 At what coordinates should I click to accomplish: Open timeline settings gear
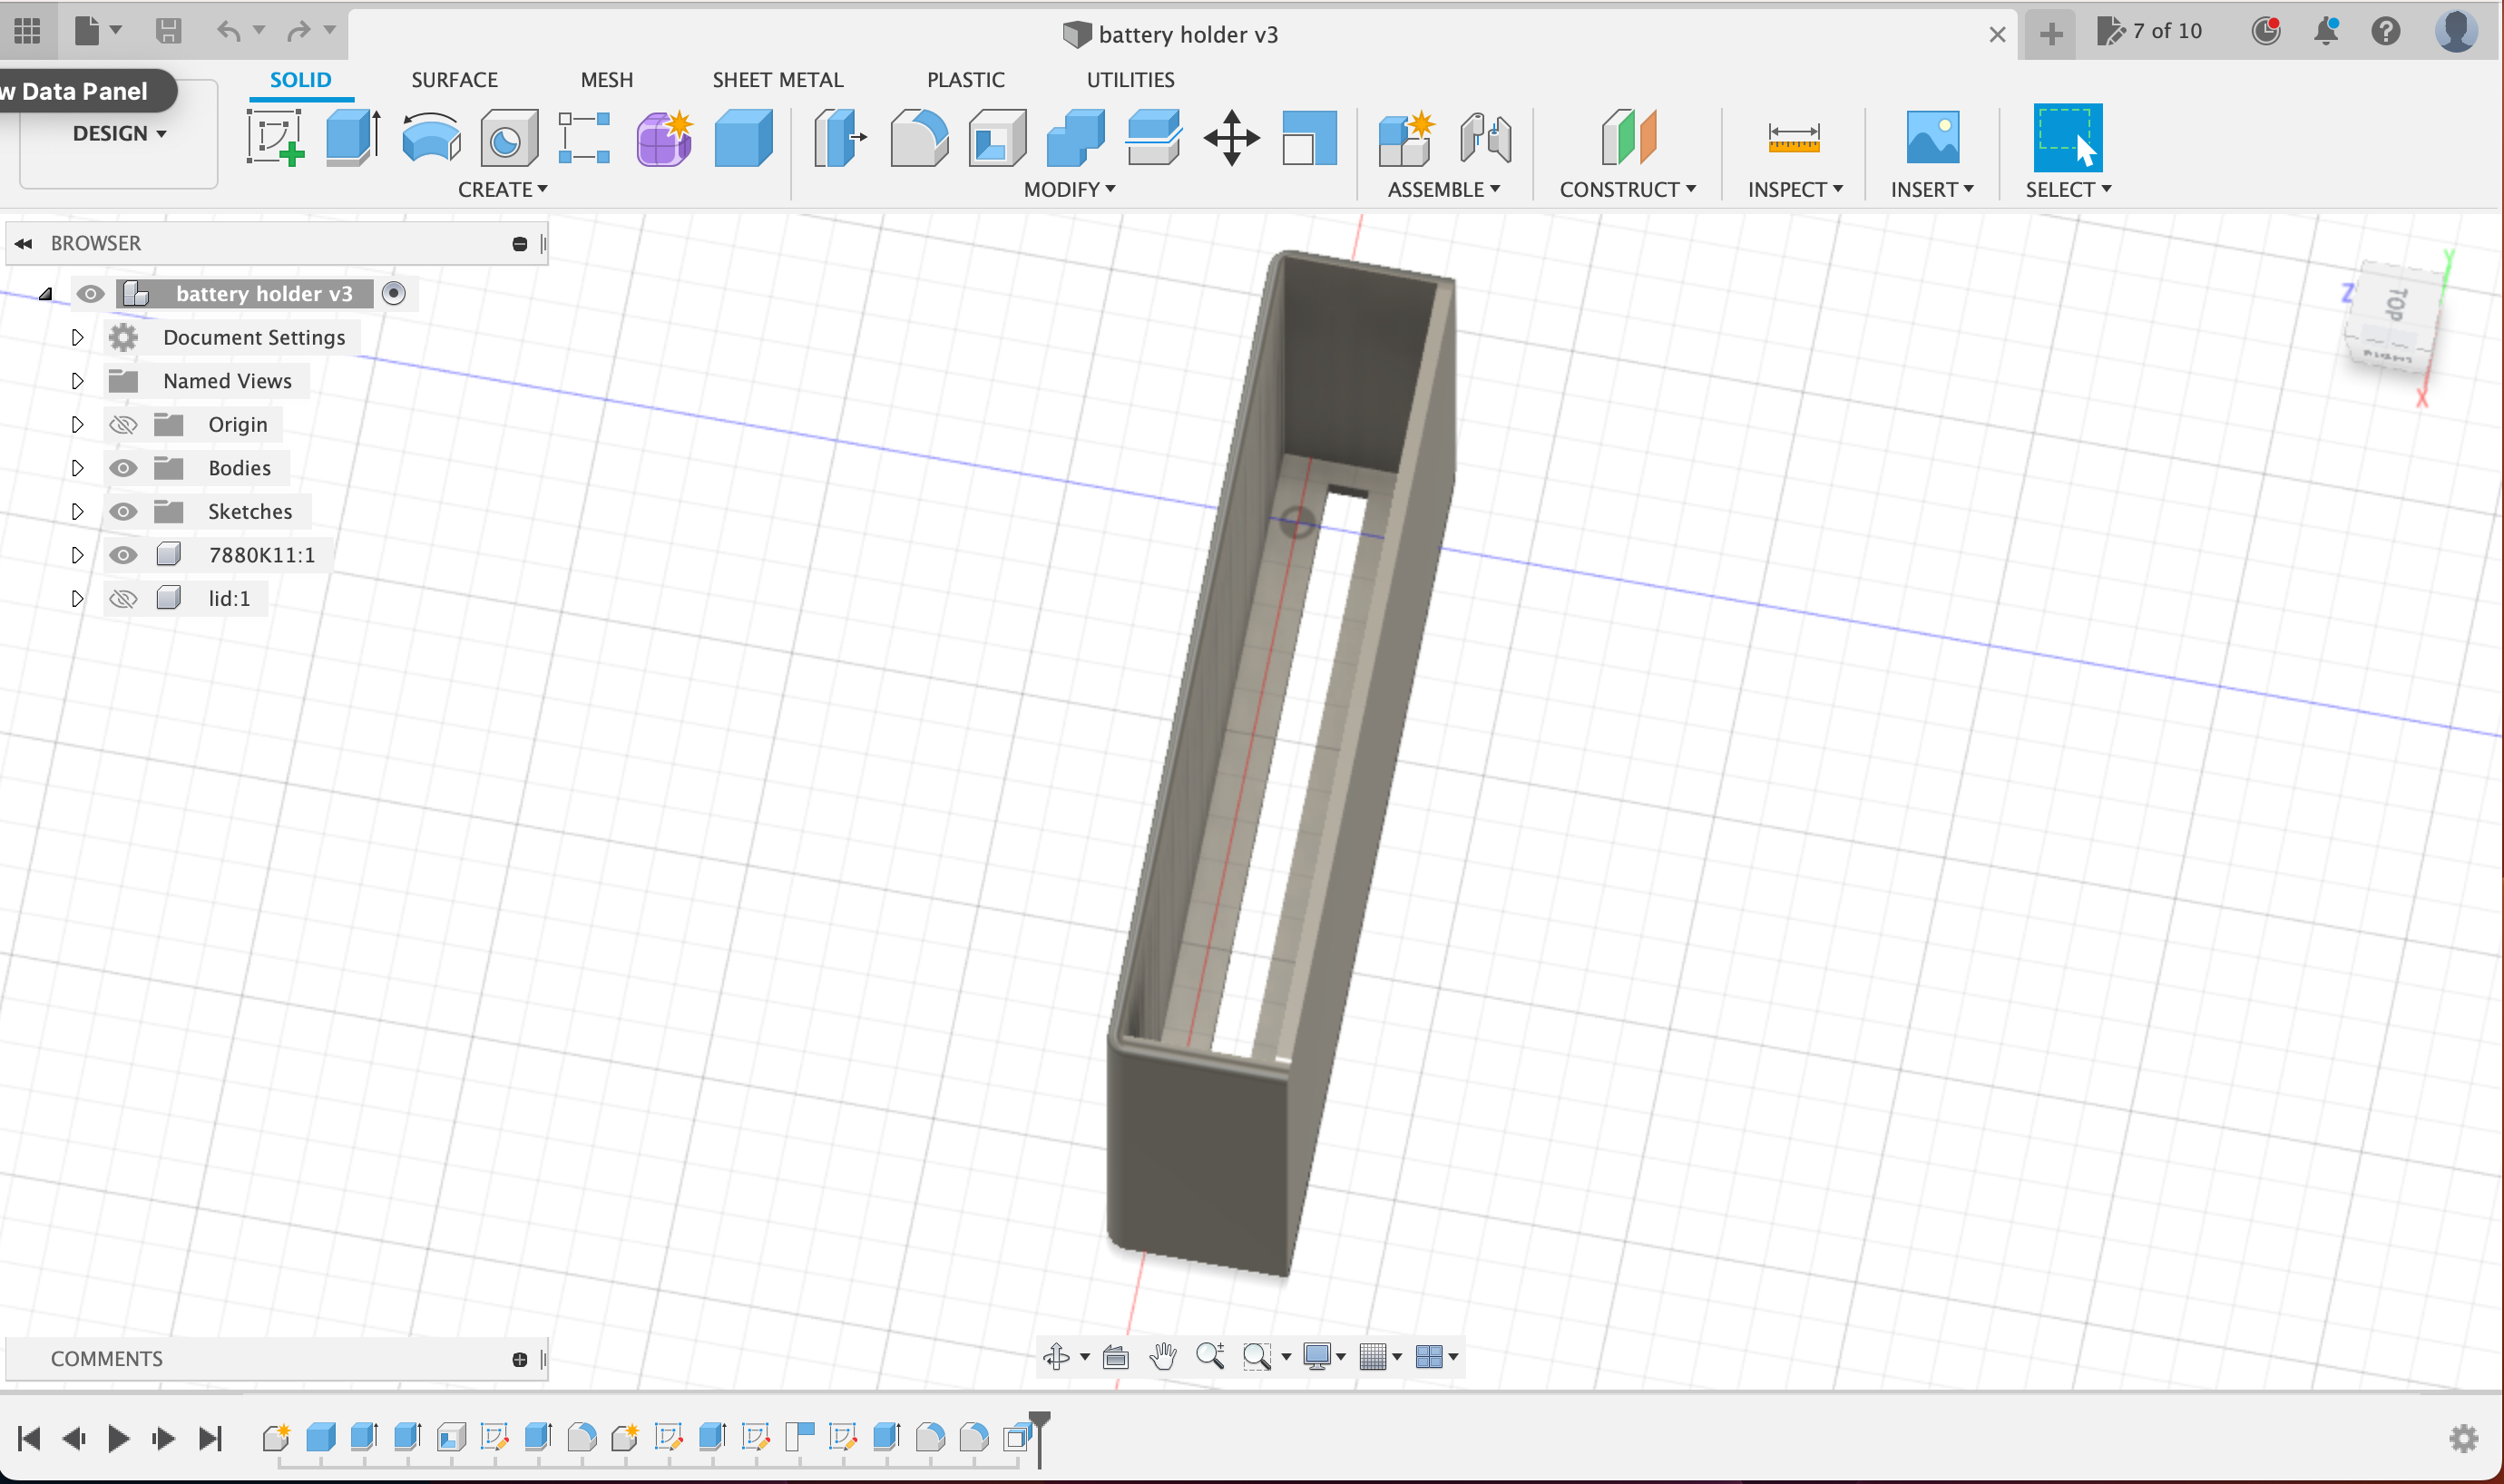point(2464,1438)
